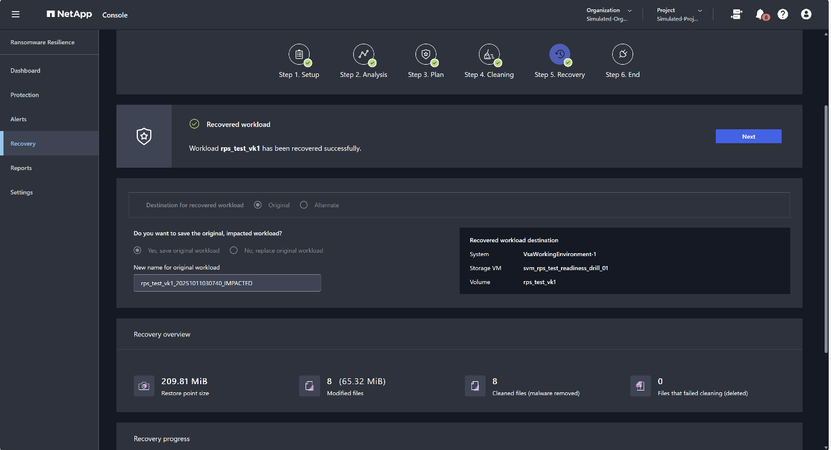Go to Dashboard in the sidebar
The image size is (831, 450).
pos(26,71)
